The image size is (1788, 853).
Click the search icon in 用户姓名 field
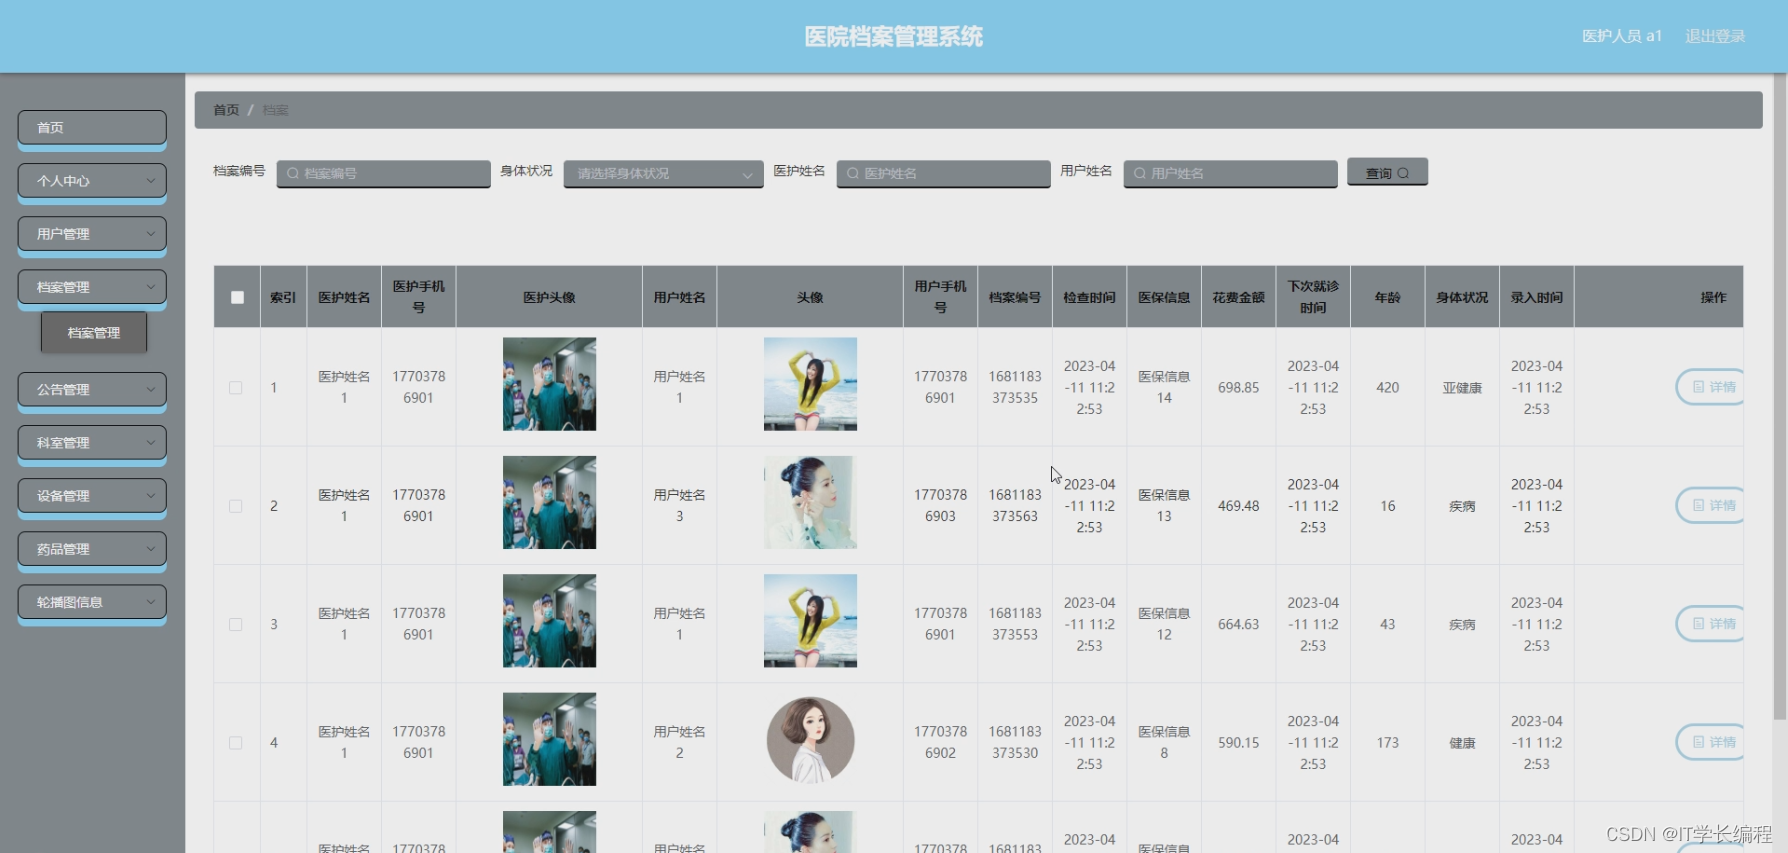(x=1140, y=174)
